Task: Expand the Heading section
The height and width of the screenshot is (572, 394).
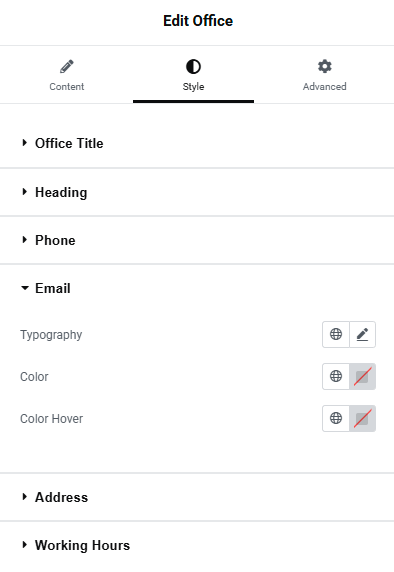Action: [197, 192]
